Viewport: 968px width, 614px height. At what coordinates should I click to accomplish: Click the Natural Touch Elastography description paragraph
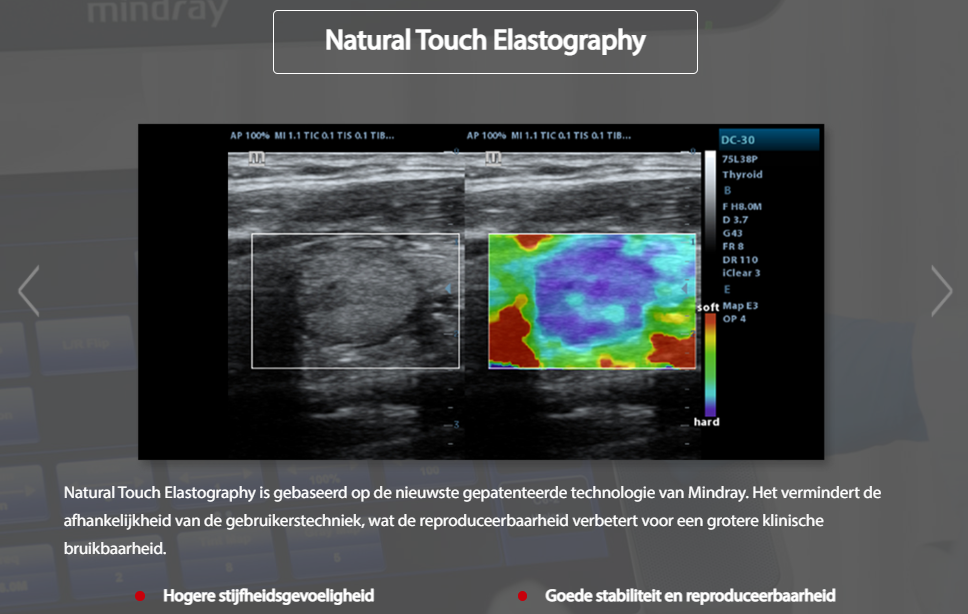470,521
